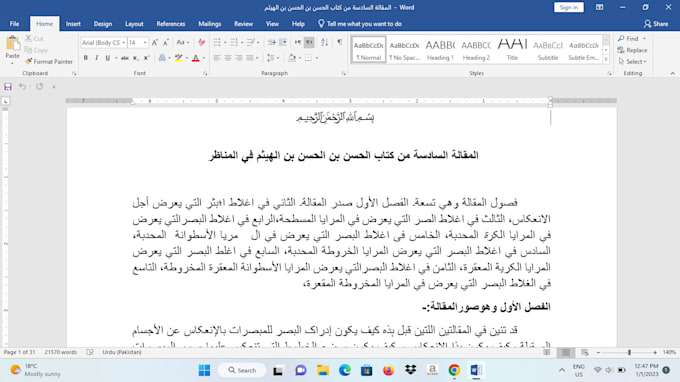
Task: Click the Sort icon in Paragraph group
Action: point(324,42)
